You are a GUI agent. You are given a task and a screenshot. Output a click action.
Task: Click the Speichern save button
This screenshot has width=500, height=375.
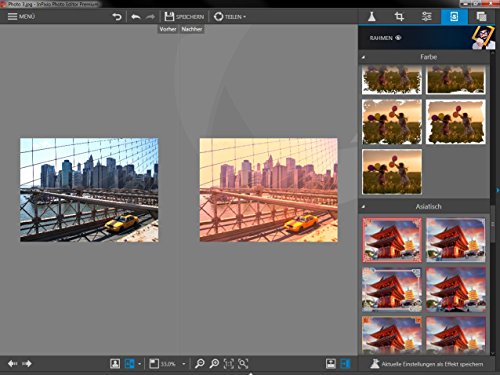tap(184, 16)
